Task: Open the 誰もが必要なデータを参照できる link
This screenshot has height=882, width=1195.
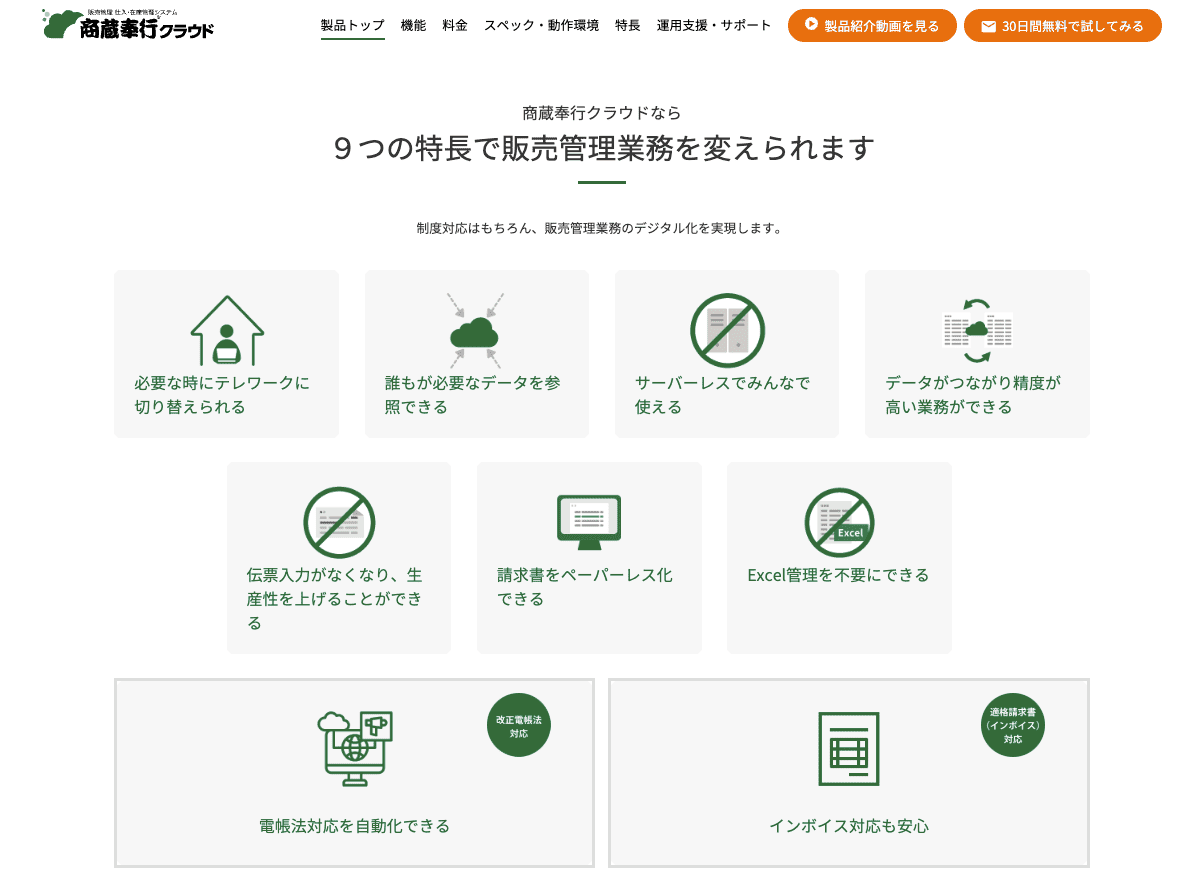Action: (477, 354)
